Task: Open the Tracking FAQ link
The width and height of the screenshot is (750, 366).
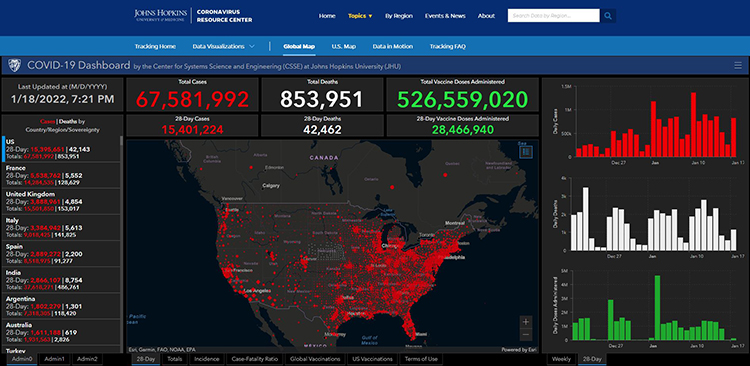Action: pyautogui.click(x=448, y=46)
